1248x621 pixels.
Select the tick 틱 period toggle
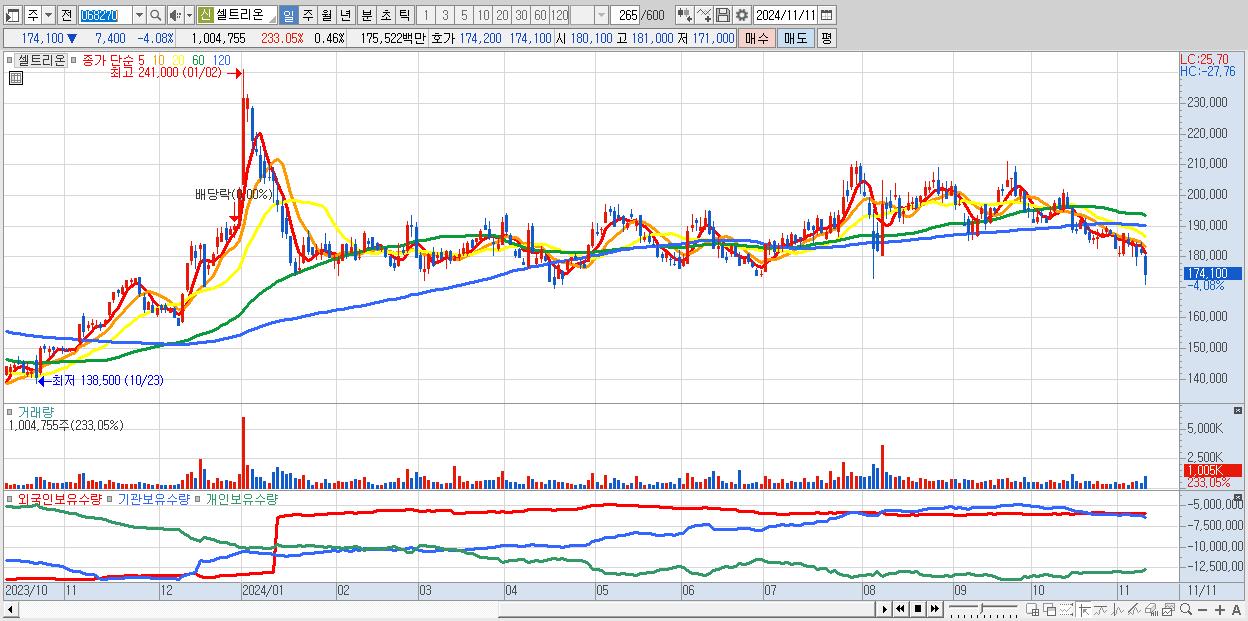click(404, 15)
